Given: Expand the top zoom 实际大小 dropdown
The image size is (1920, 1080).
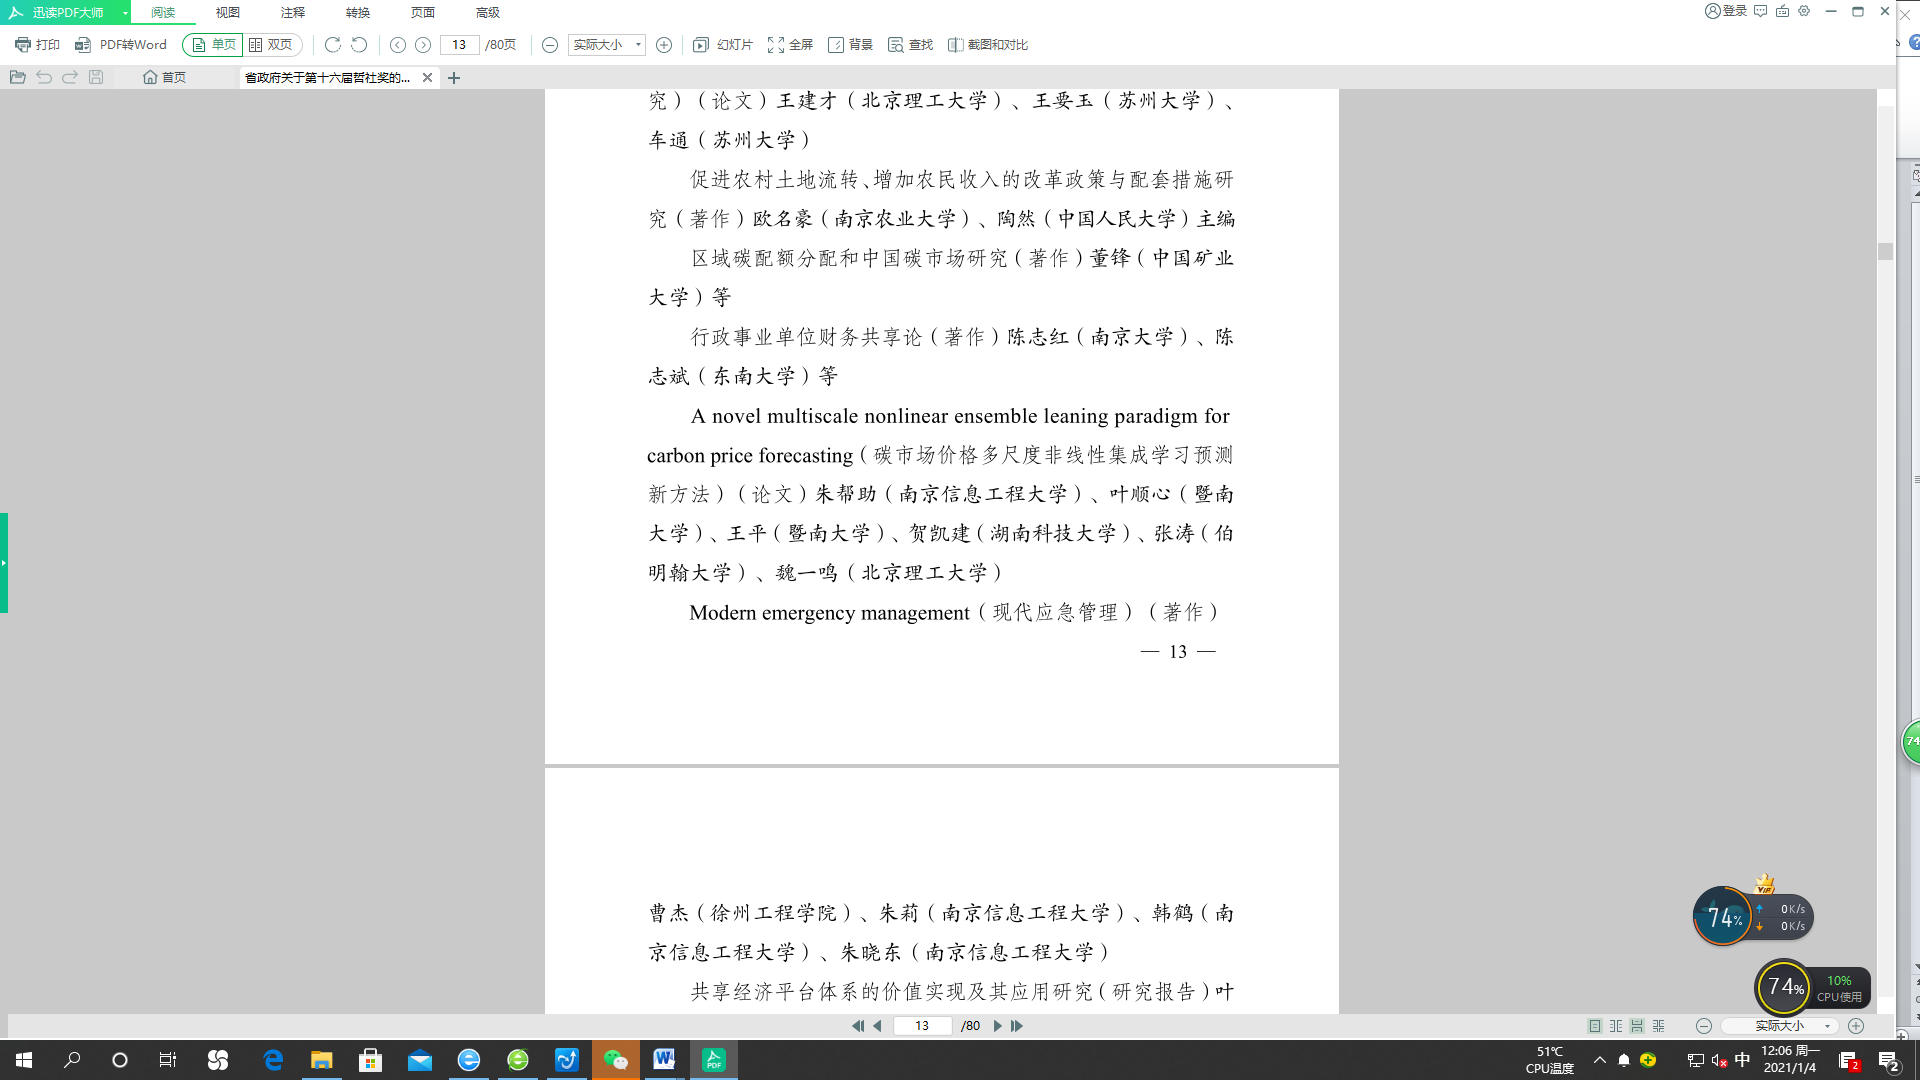Looking at the screenshot, I should 638,45.
